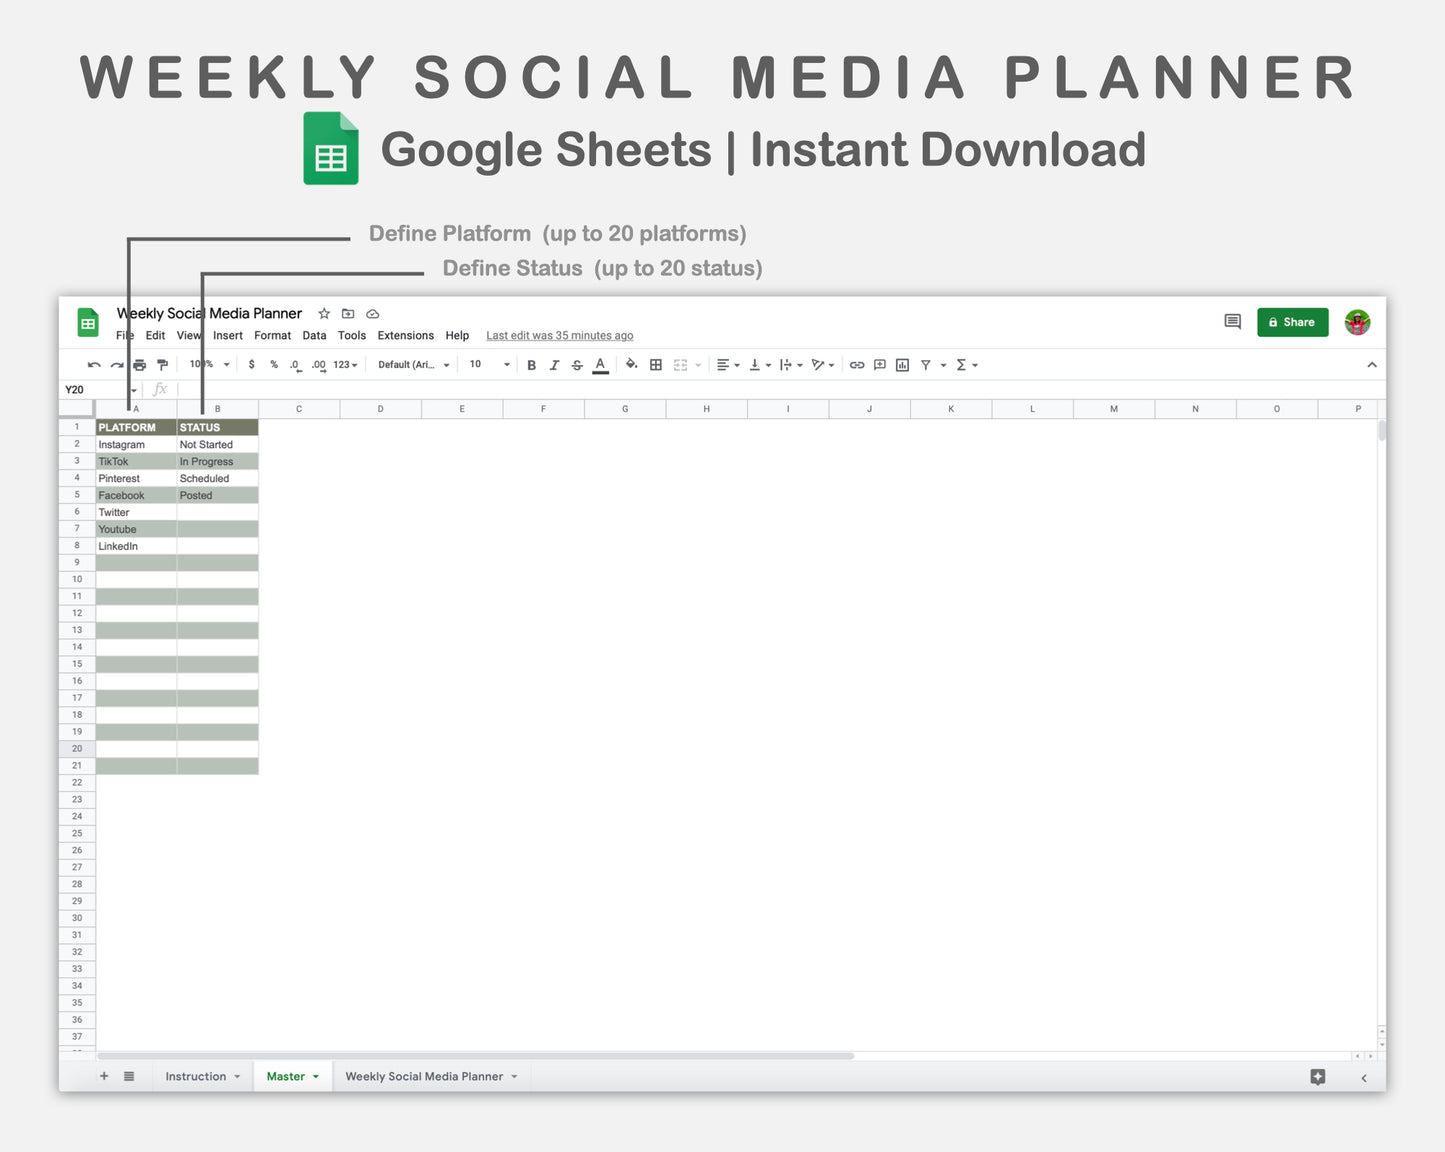Image resolution: width=1445 pixels, height=1152 pixels.
Task: Apply strikethrough formatting
Action: [577, 364]
